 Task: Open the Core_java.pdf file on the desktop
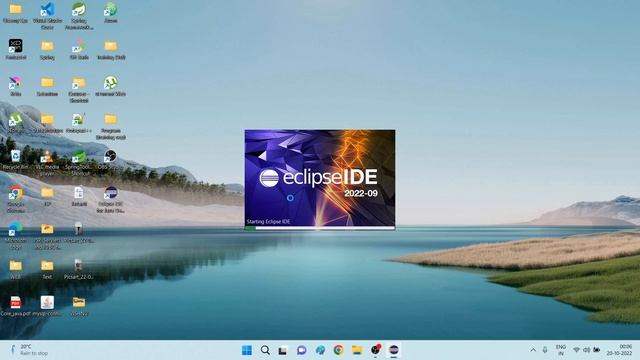tap(16, 306)
